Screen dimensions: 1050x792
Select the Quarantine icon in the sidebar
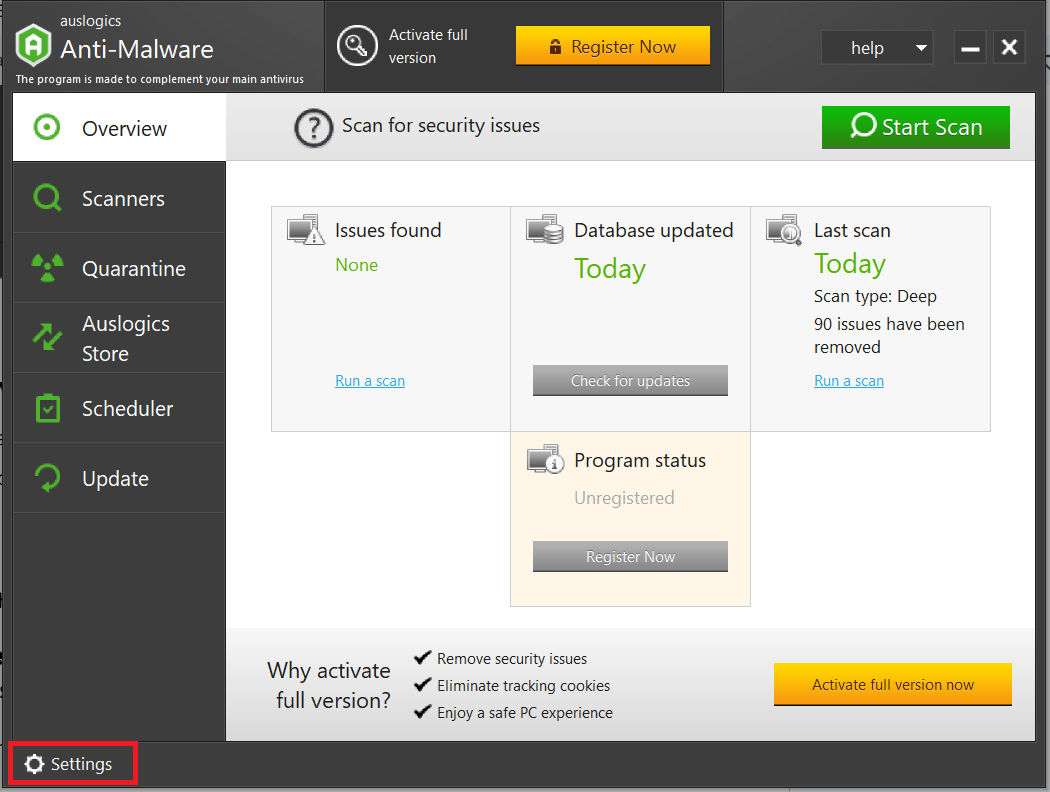coord(47,267)
